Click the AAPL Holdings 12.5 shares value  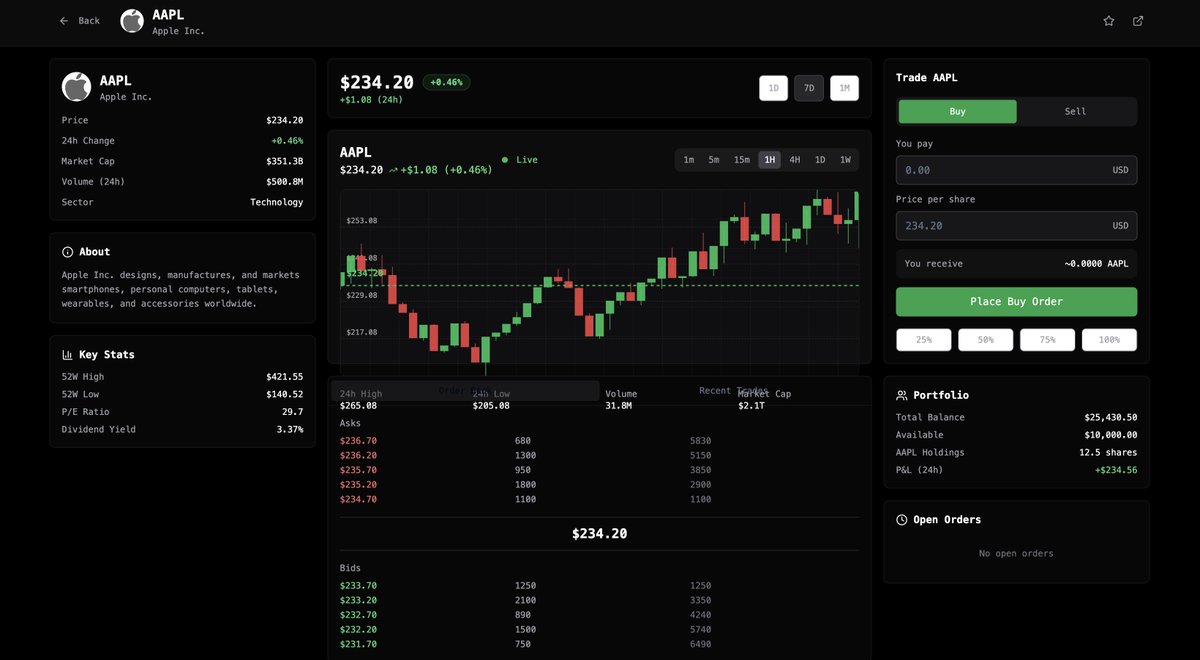(1107, 453)
